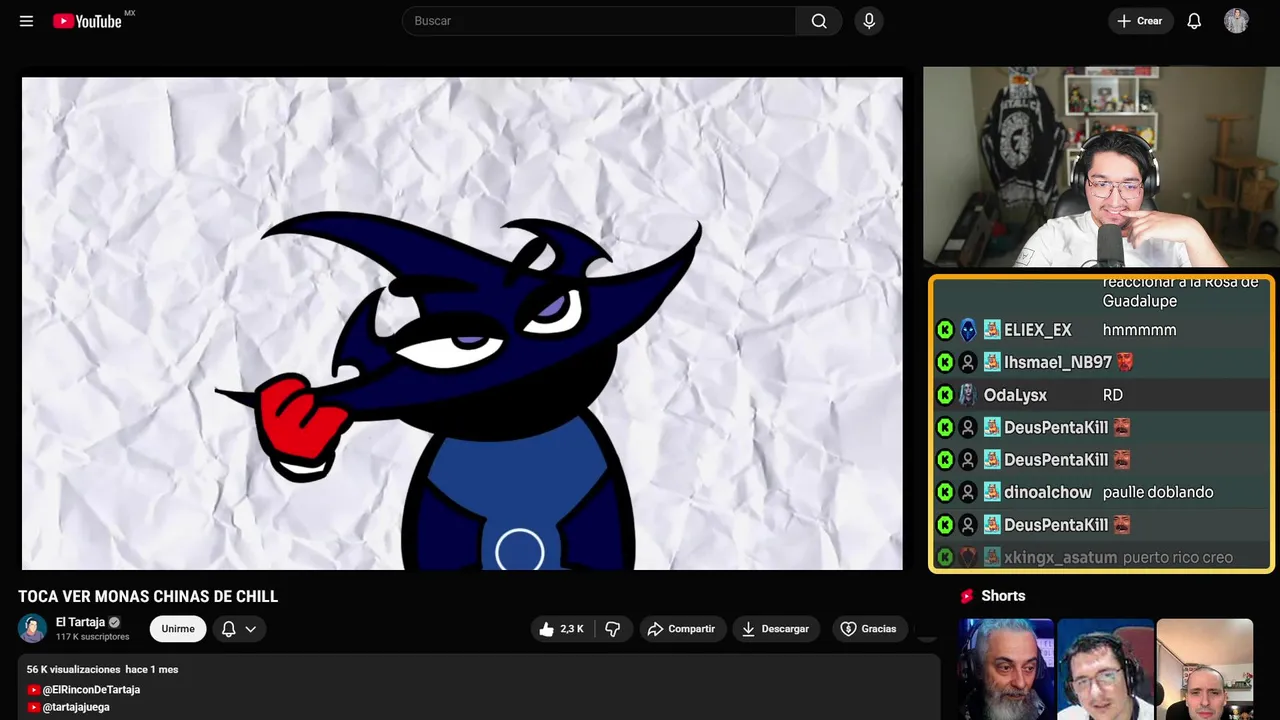
Task: Open El Tartaja channel name link
Action: pos(80,622)
